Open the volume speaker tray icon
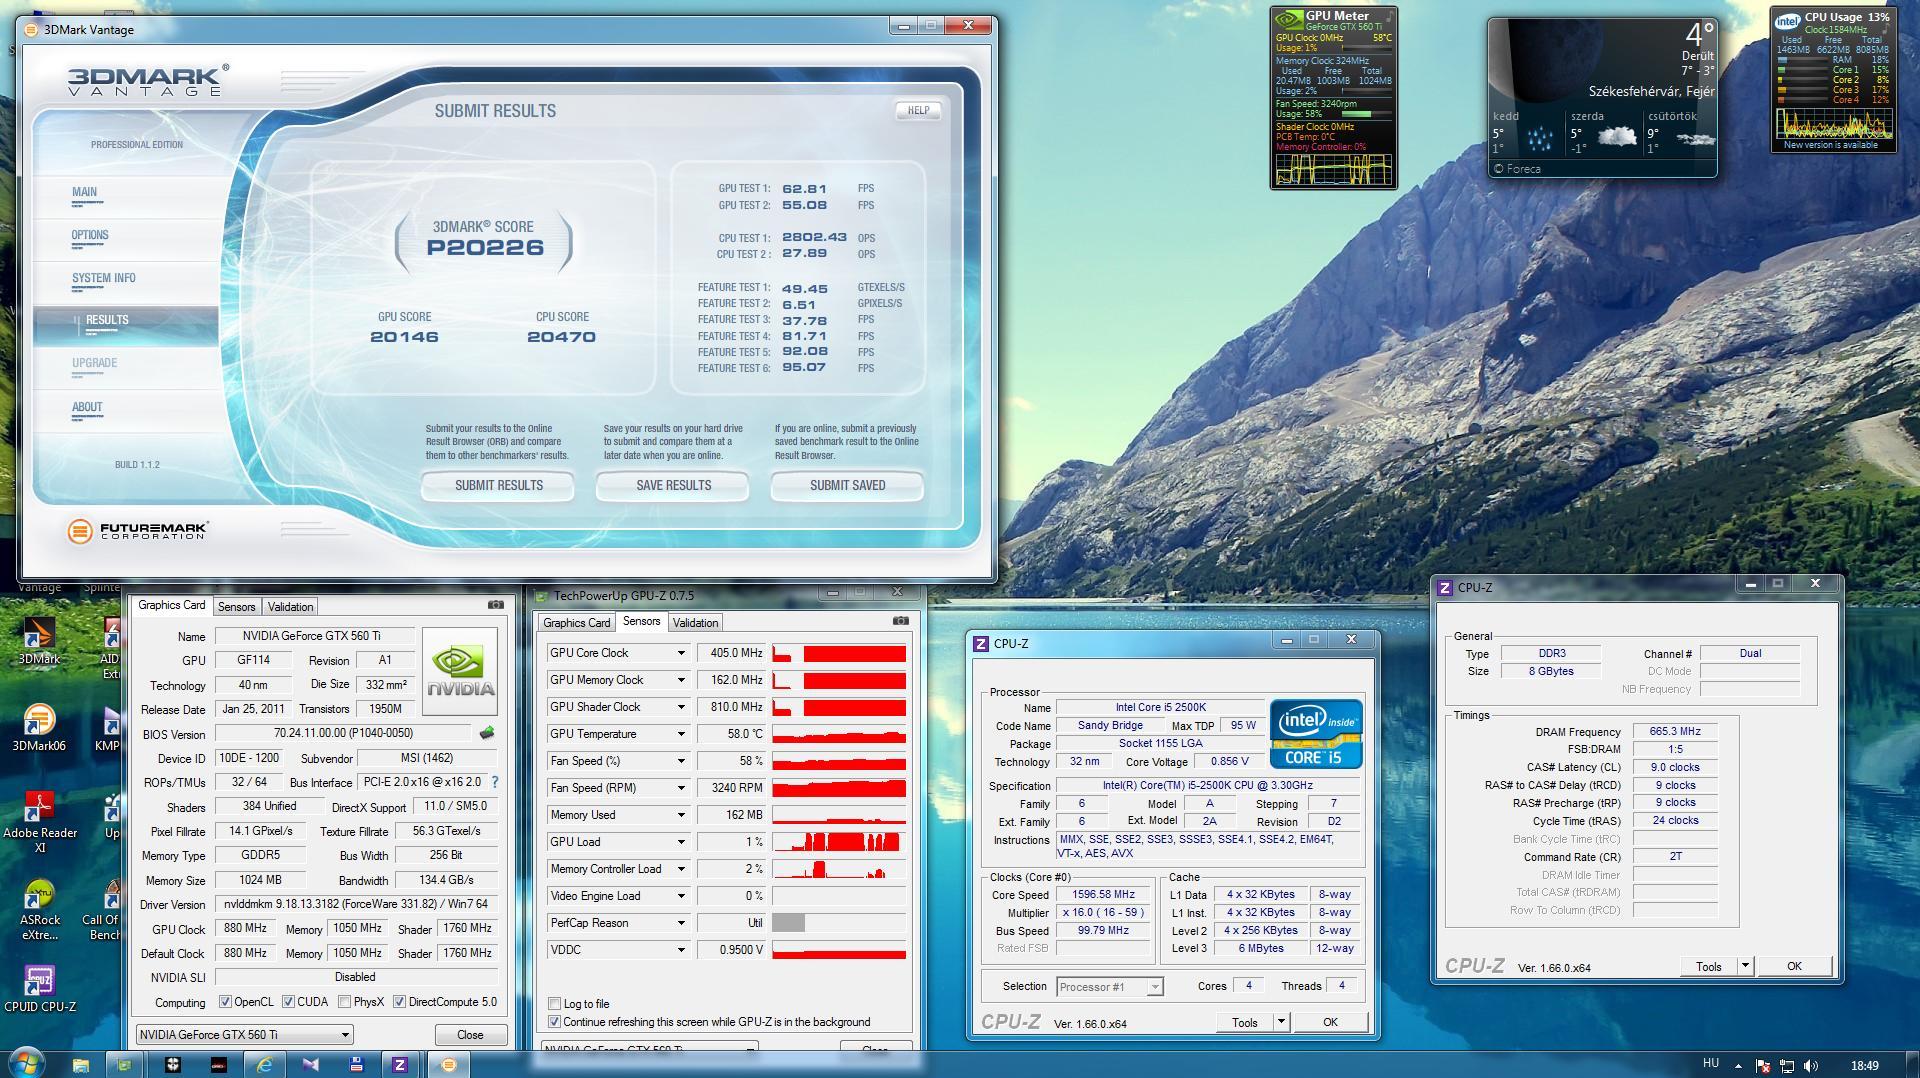This screenshot has height=1078, width=1920. [1812, 1066]
